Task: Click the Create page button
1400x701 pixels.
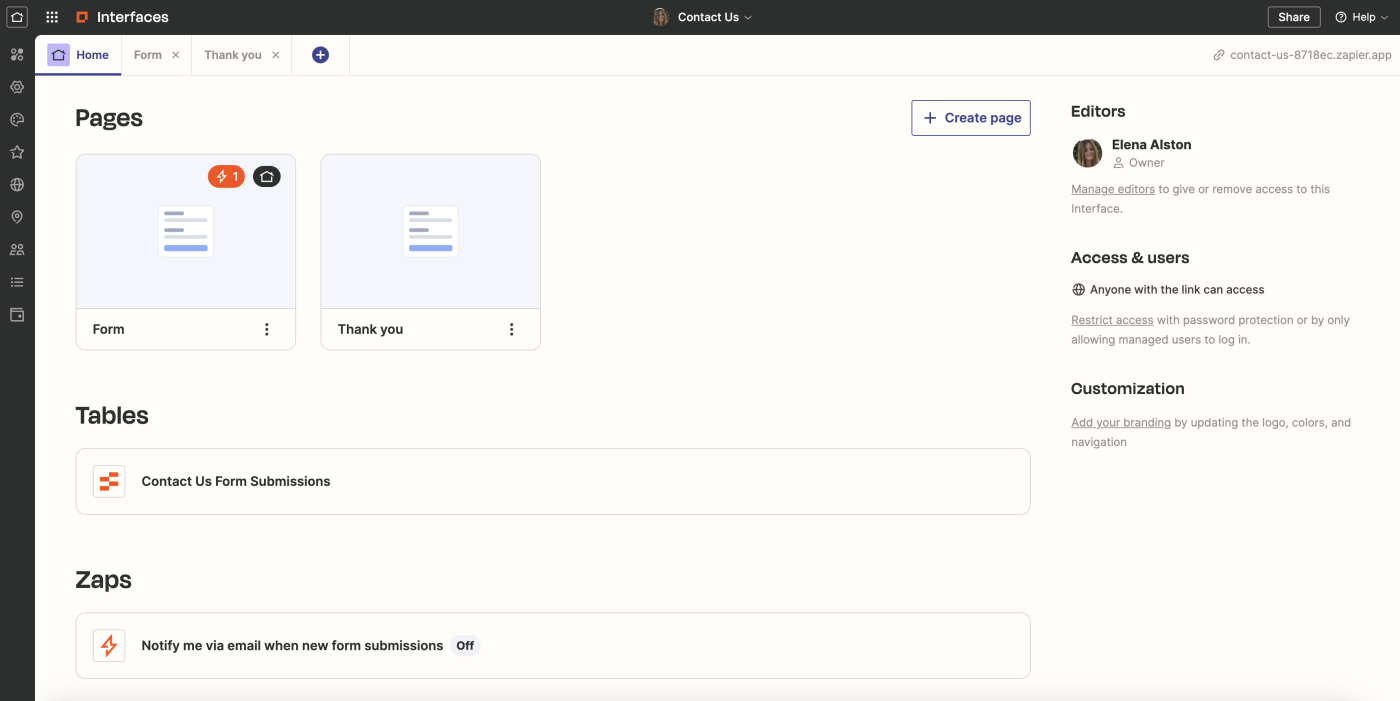Action: point(971,118)
